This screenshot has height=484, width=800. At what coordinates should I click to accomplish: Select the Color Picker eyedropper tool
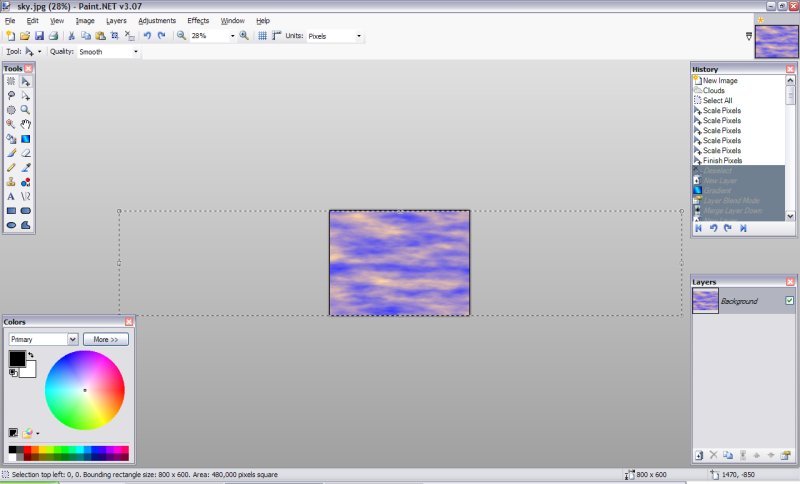click(26, 167)
